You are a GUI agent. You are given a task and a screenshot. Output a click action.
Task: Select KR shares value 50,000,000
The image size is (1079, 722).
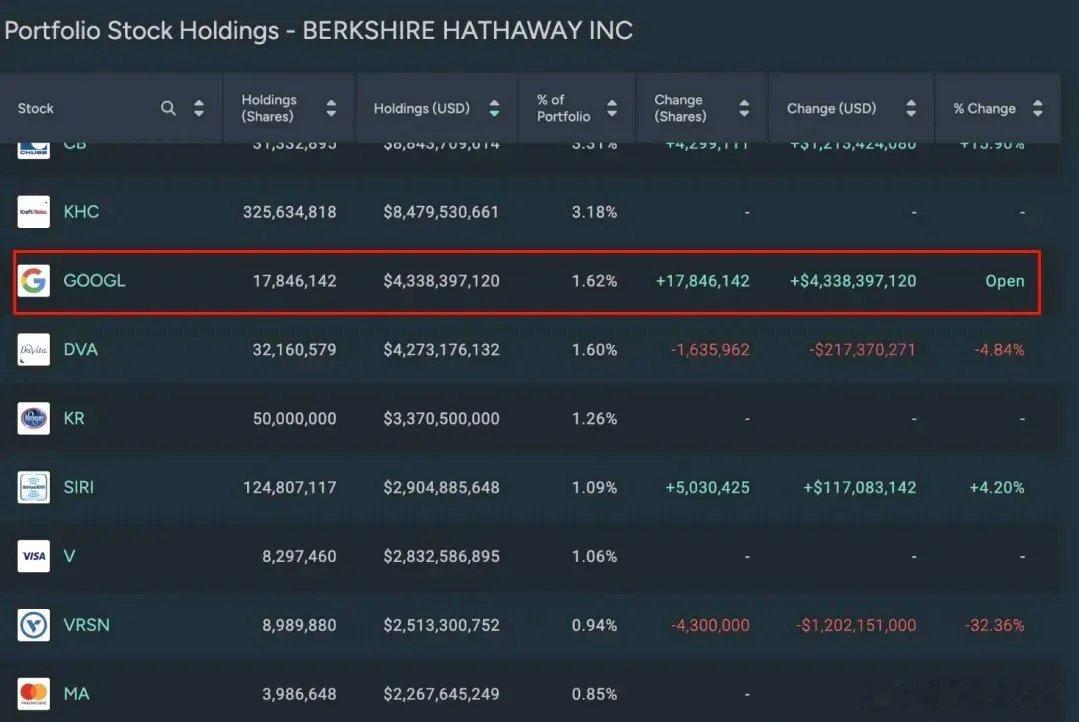pyautogui.click(x=295, y=418)
